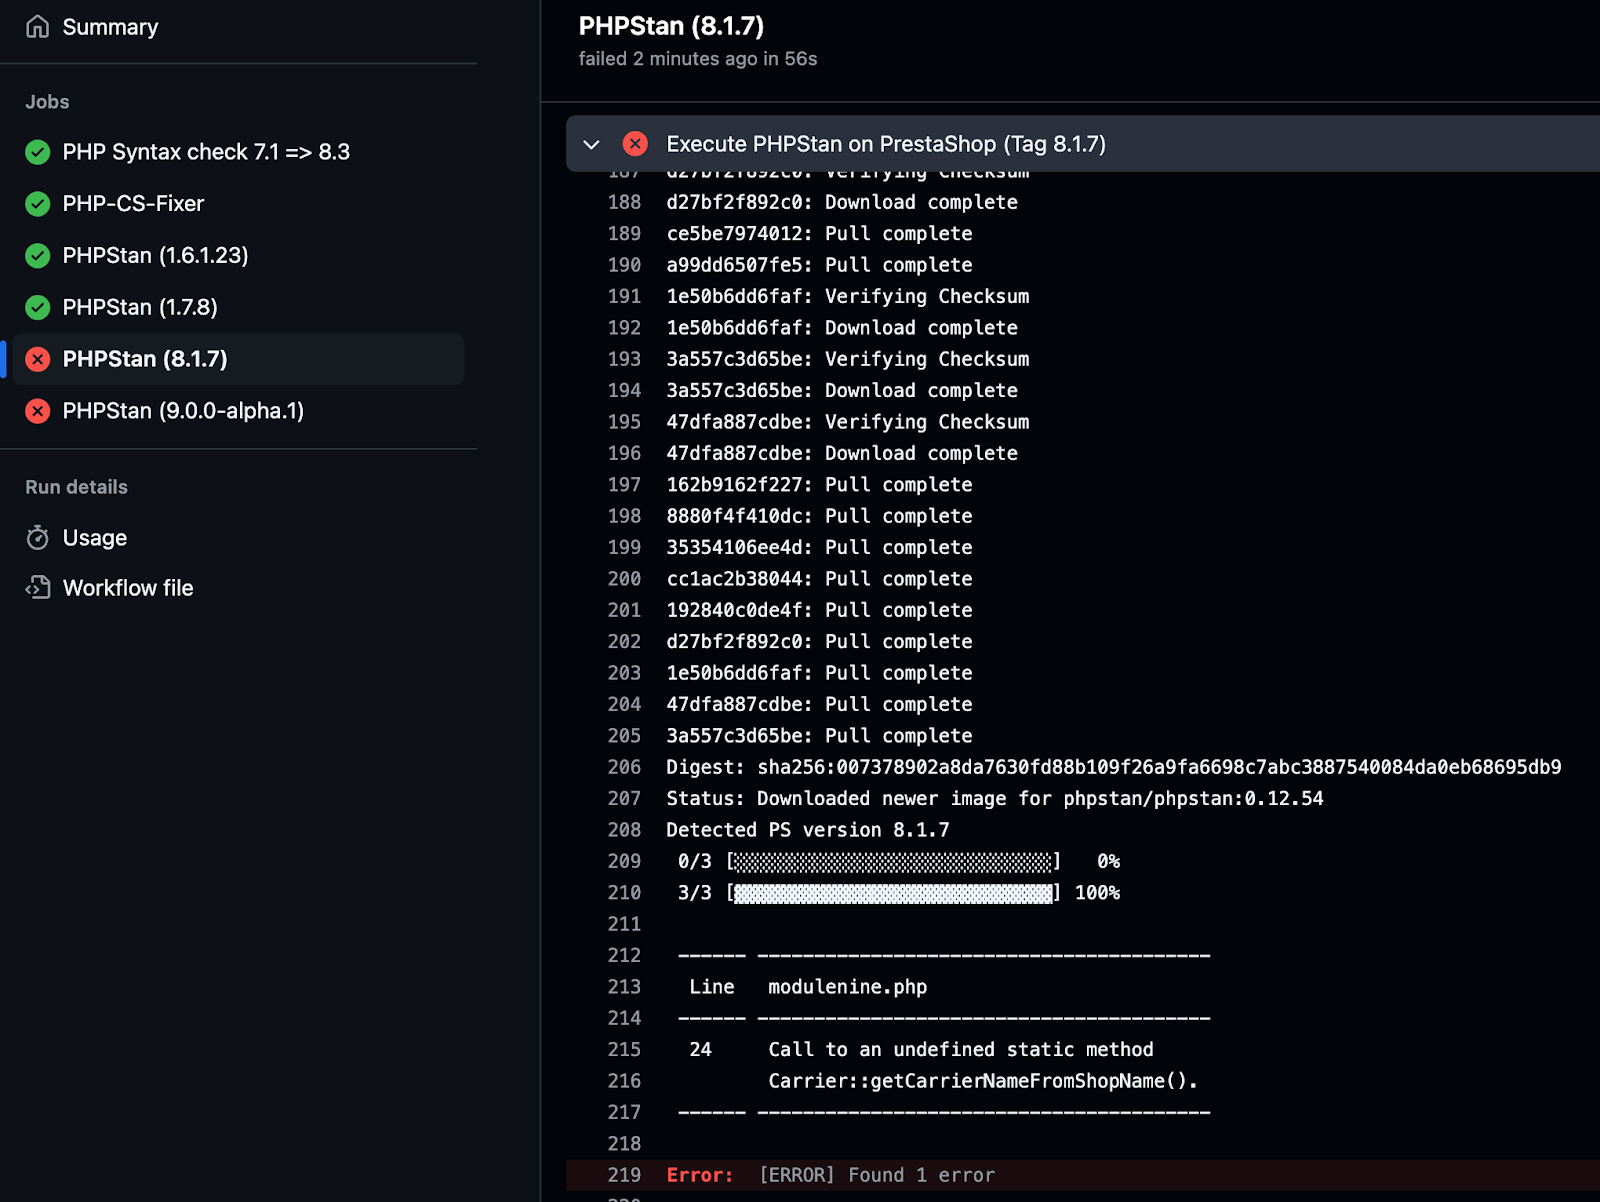Click log line number 195
Image resolution: width=1600 pixels, height=1202 pixels.
[x=624, y=422]
